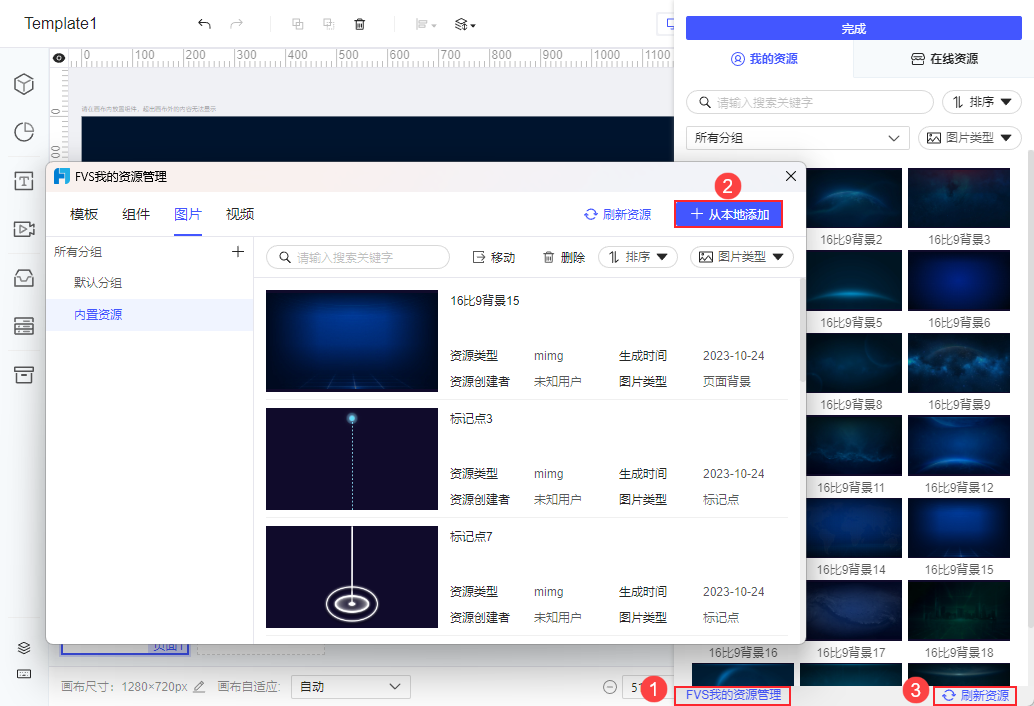Click the 从本地添加 button
Screen dimensions: 1034x706
point(729,214)
